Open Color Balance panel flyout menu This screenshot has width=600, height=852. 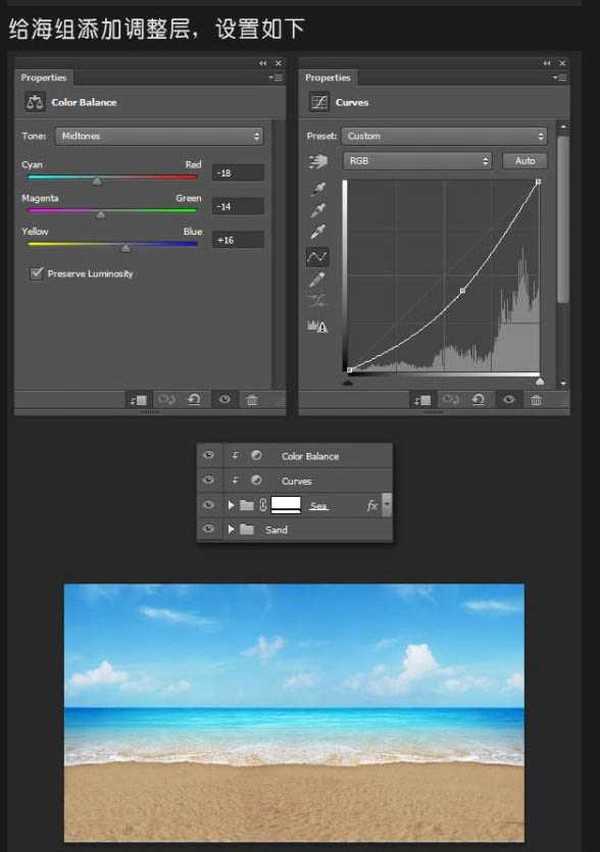276,78
